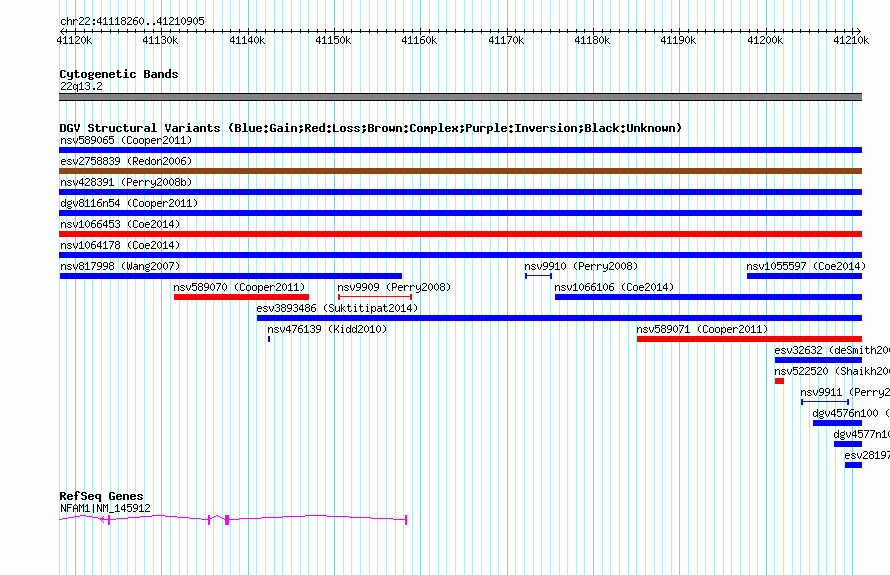
Task: Select the dgv4576n100 blue bar
Action: click(837, 423)
